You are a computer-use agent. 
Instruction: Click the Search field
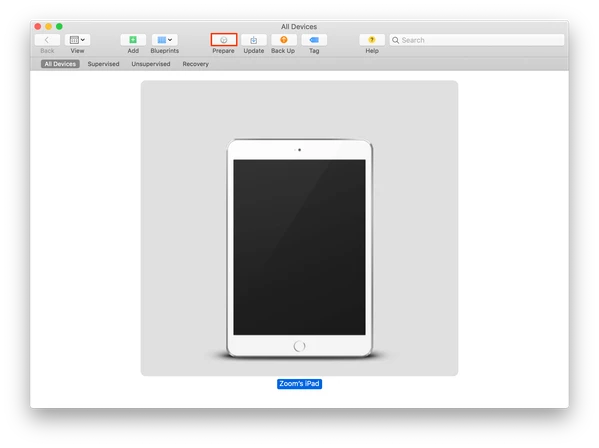pos(477,40)
